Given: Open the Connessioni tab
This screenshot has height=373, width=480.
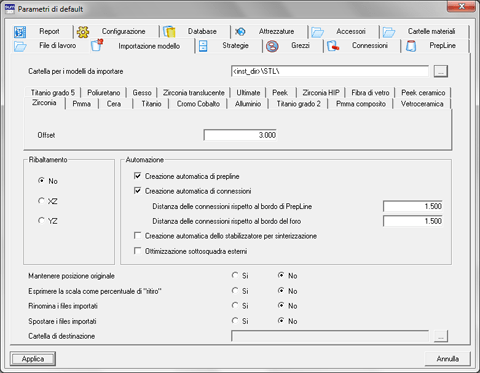Looking at the screenshot, I should [363, 46].
